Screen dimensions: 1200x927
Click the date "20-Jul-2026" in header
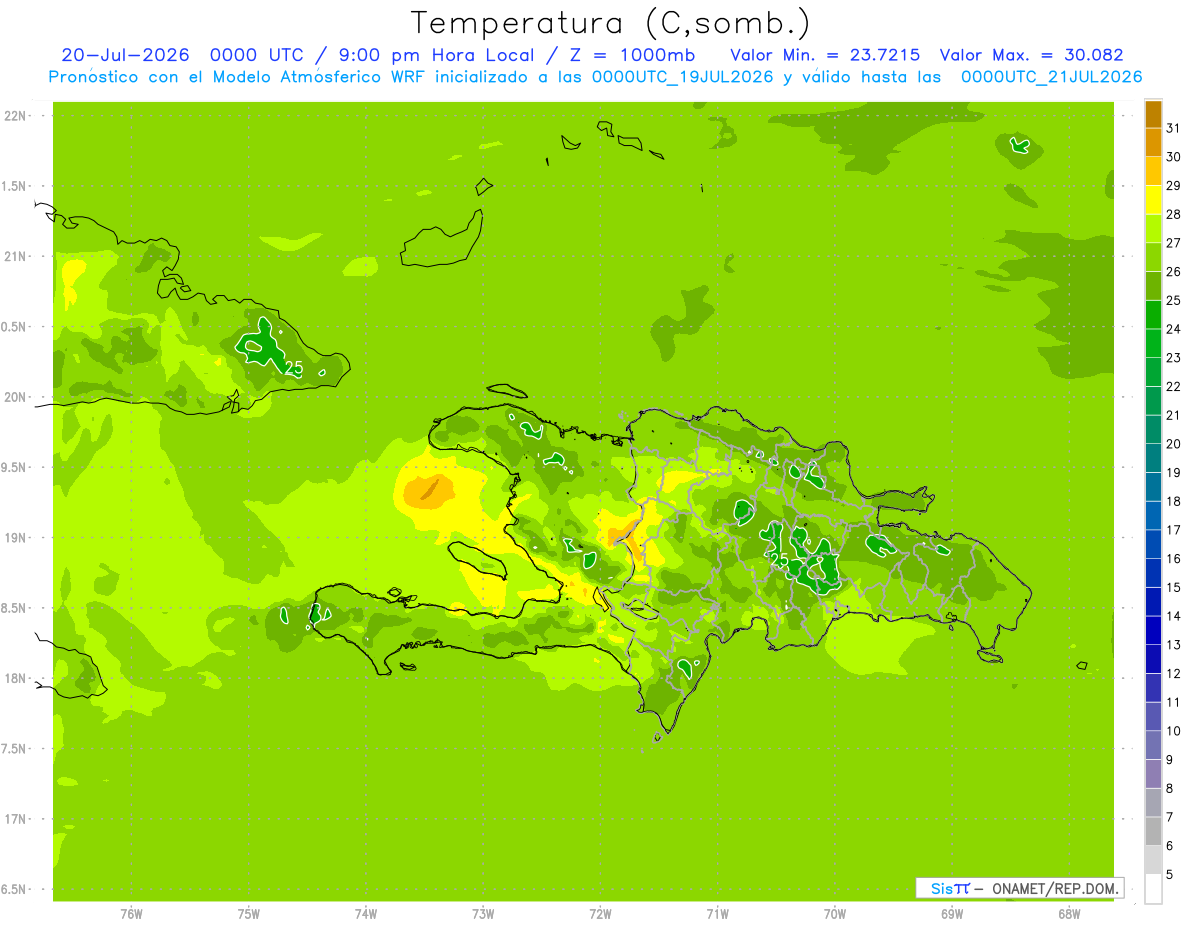pyautogui.click(x=125, y=55)
